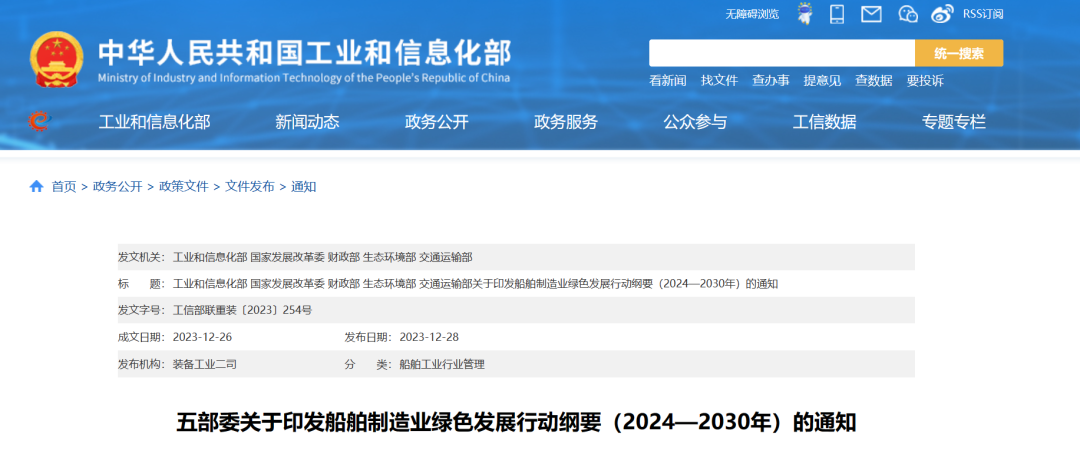1080x474 pixels.
Task: Open the WeChat icon in header
Action: (907, 14)
